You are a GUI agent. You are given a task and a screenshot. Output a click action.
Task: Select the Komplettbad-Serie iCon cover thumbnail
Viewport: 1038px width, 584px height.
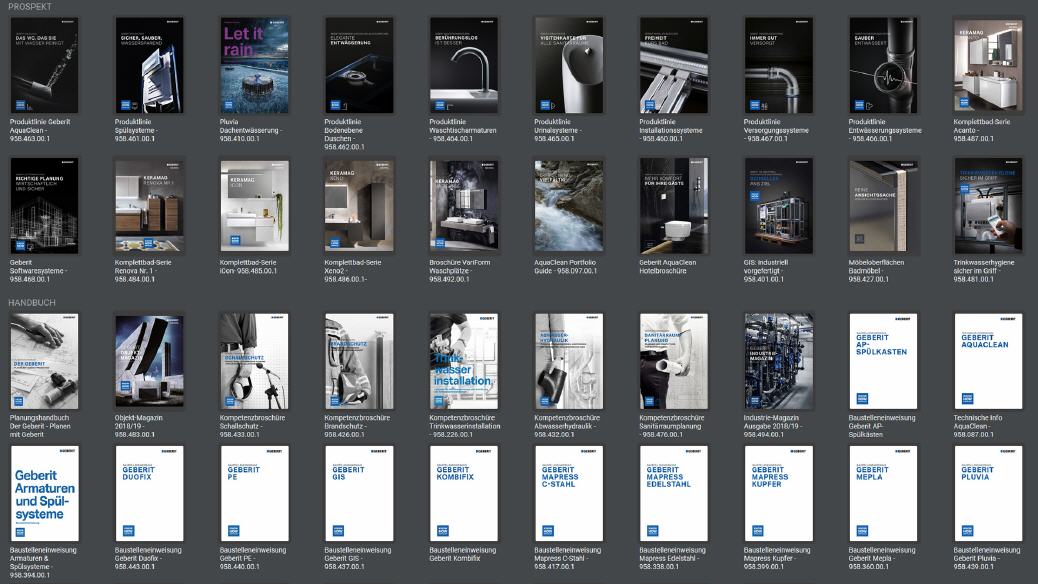[254, 206]
